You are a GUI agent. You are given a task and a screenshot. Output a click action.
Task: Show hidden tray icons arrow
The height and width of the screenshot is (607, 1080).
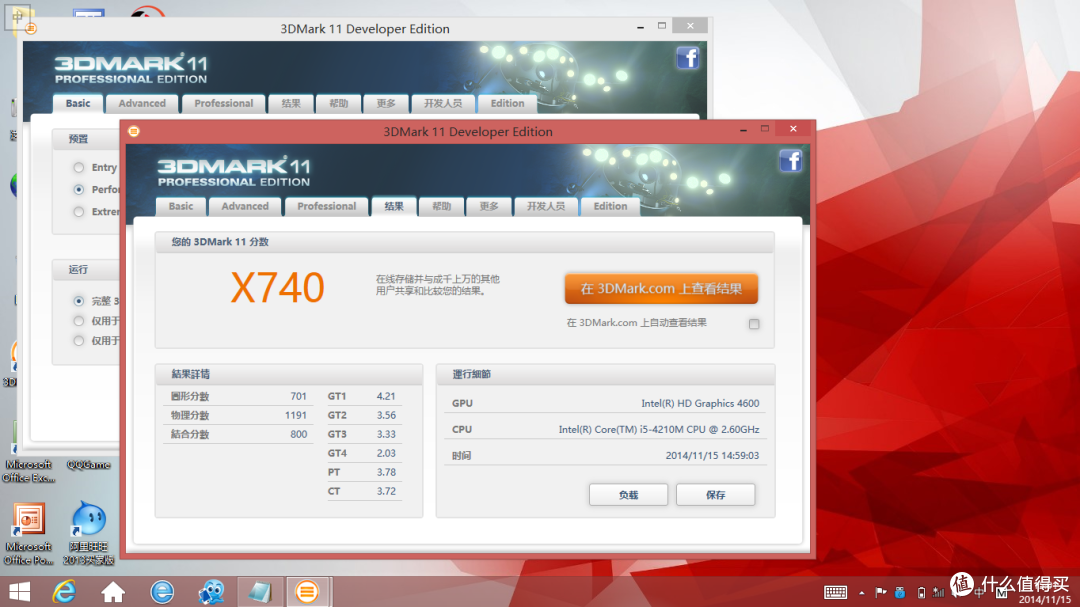pos(862,593)
